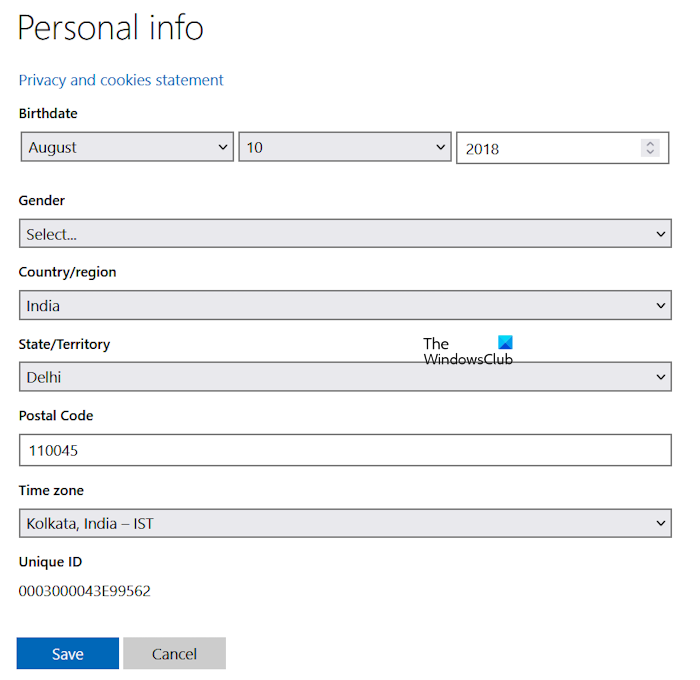Click the Birthdate field label
The height and width of the screenshot is (680, 700).
[48, 113]
